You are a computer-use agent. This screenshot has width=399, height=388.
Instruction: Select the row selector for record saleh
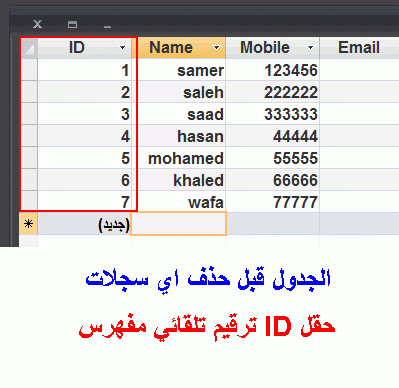click(29, 92)
